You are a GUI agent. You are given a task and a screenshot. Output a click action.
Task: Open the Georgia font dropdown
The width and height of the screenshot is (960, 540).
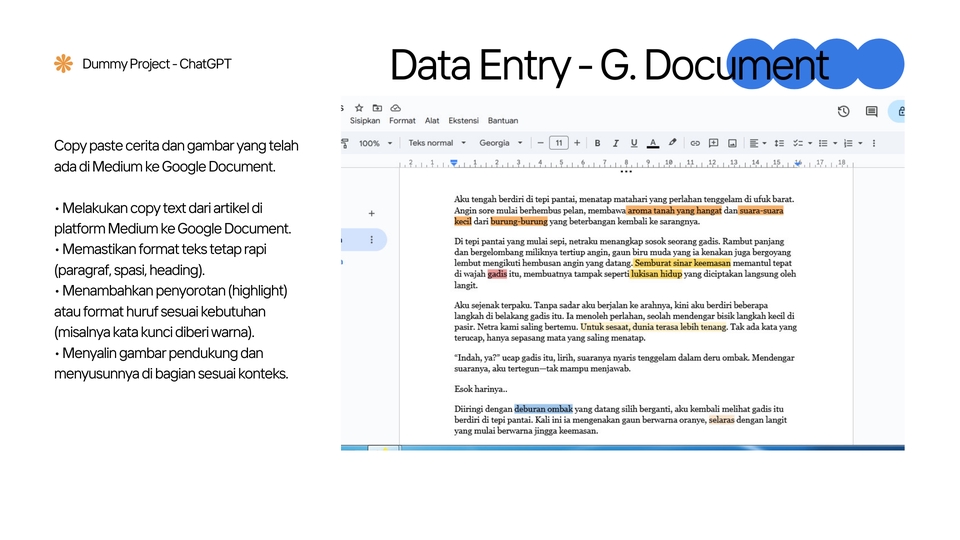coord(501,143)
